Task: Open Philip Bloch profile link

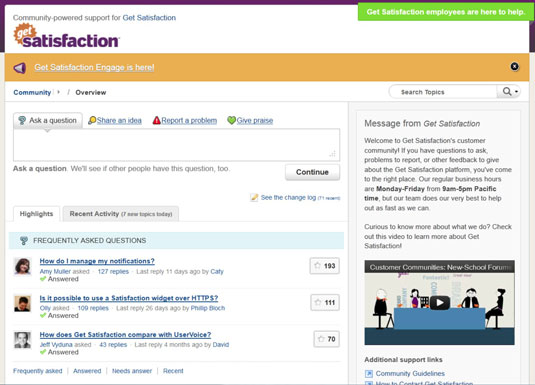Action: [x=208, y=308]
